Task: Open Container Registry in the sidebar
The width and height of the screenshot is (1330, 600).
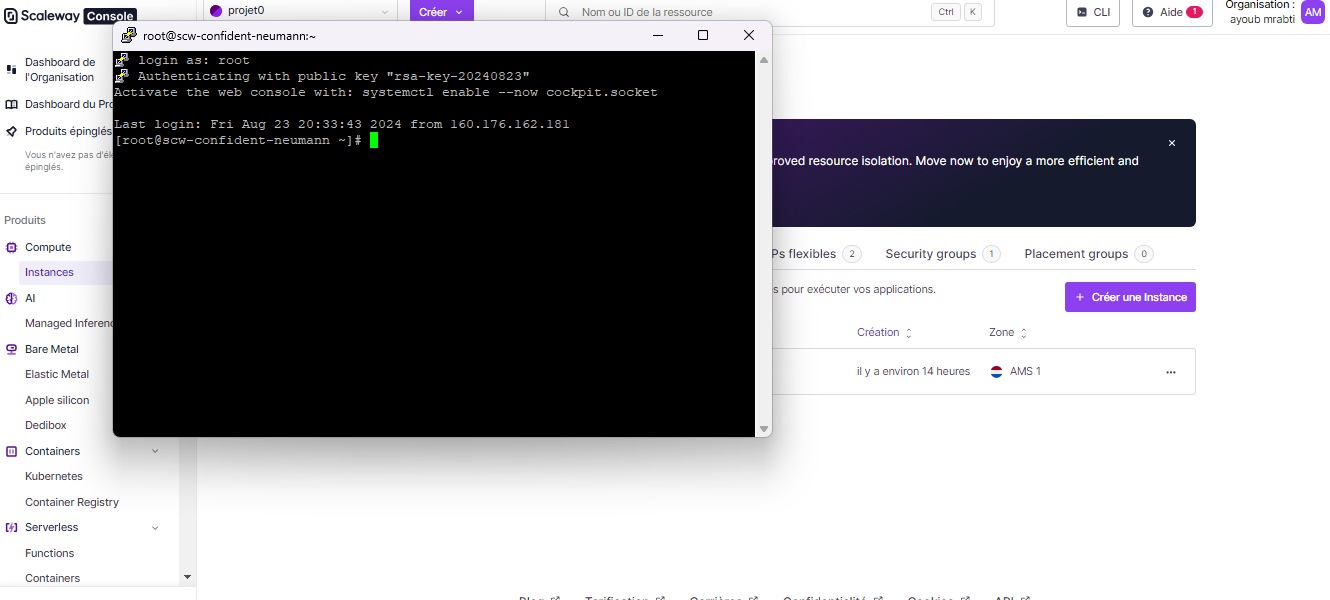Action: [72, 502]
